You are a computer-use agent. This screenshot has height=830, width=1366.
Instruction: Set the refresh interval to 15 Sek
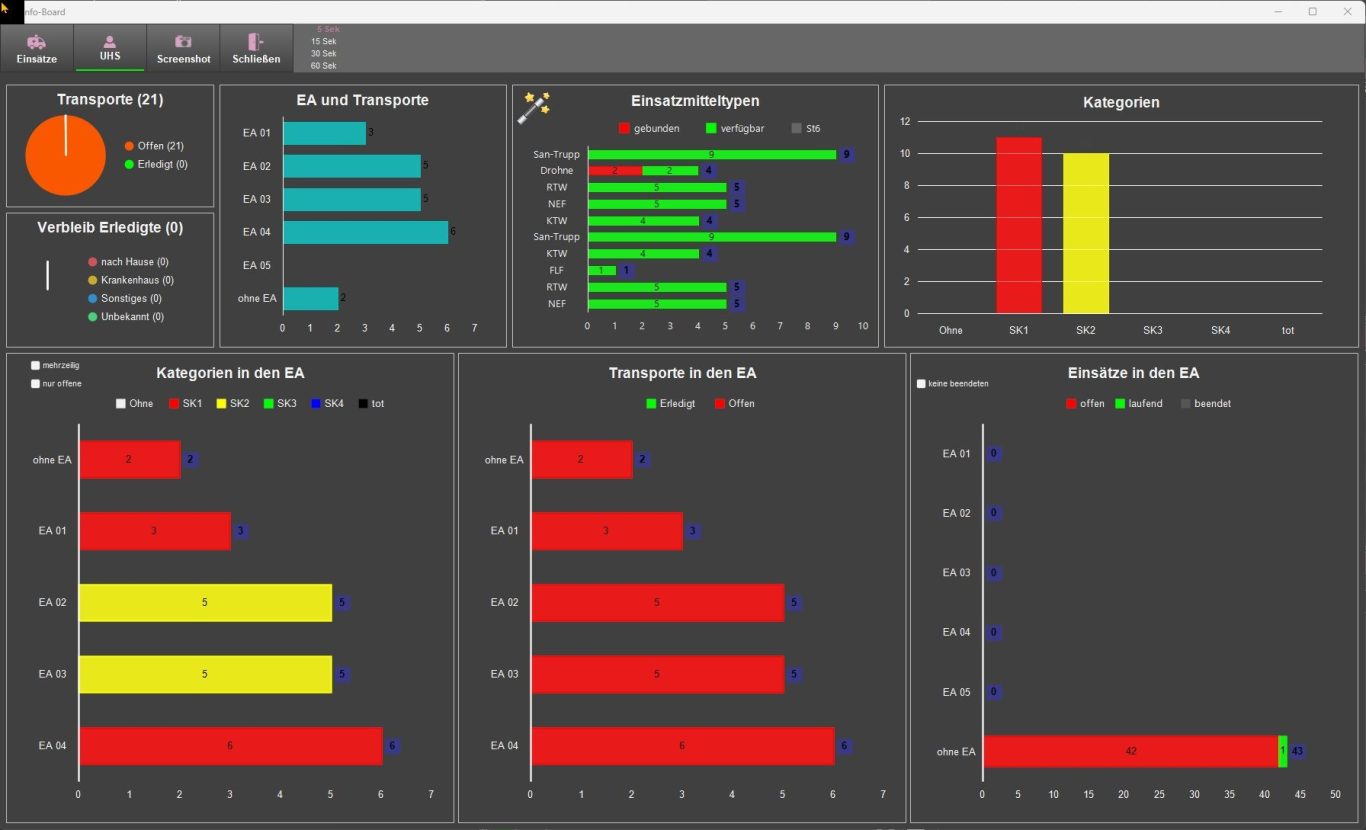pyautogui.click(x=323, y=42)
